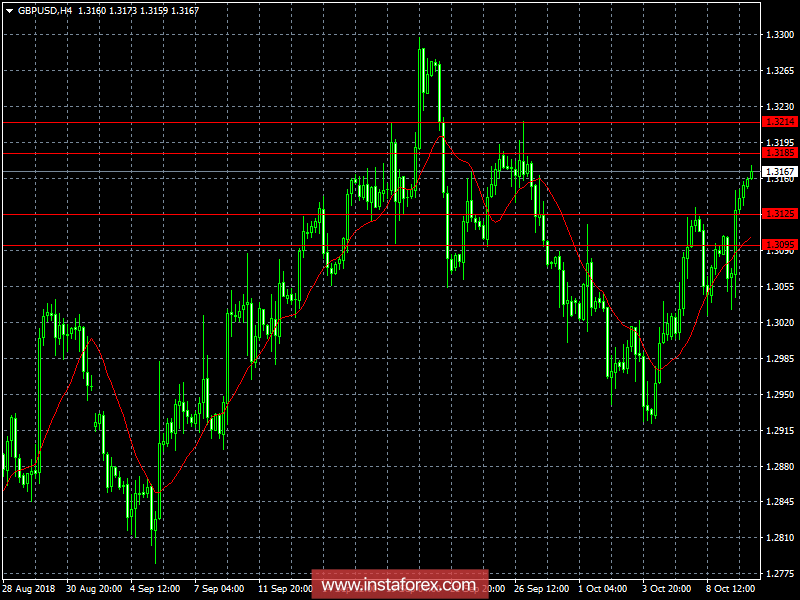
Task: Open the chart menu triangle beside GBPUSD,H4
Action: 9,11
